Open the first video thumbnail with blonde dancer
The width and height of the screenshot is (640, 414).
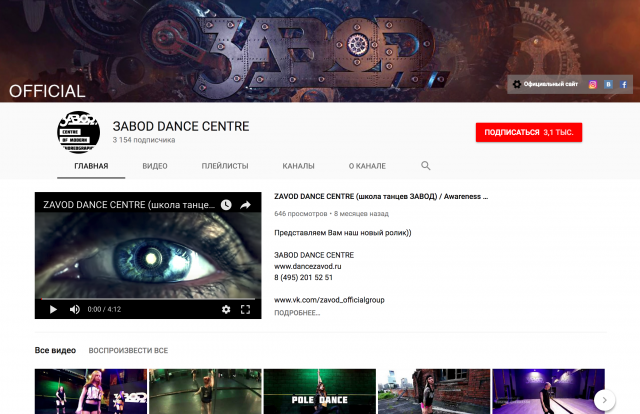[x=91, y=392]
